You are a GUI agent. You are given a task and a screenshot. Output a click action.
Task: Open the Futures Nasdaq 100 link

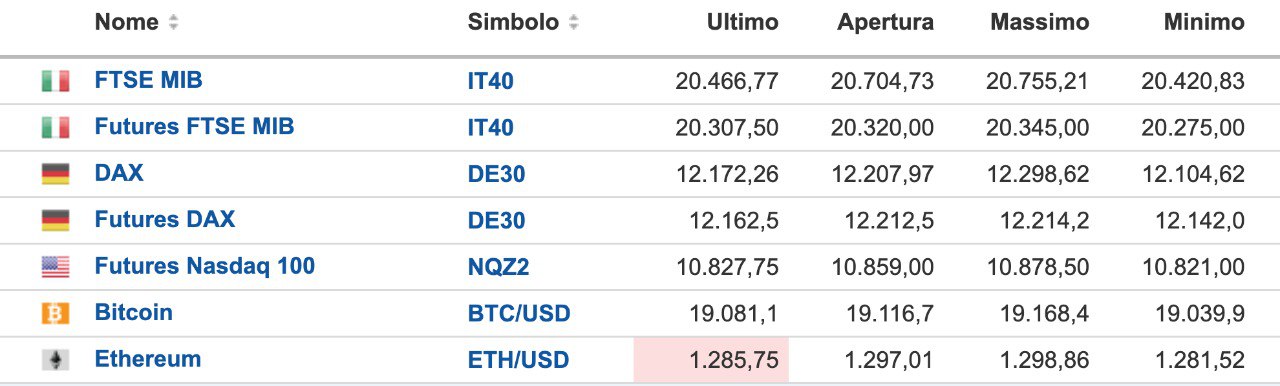pyautogui.click(x=205, y=266)
